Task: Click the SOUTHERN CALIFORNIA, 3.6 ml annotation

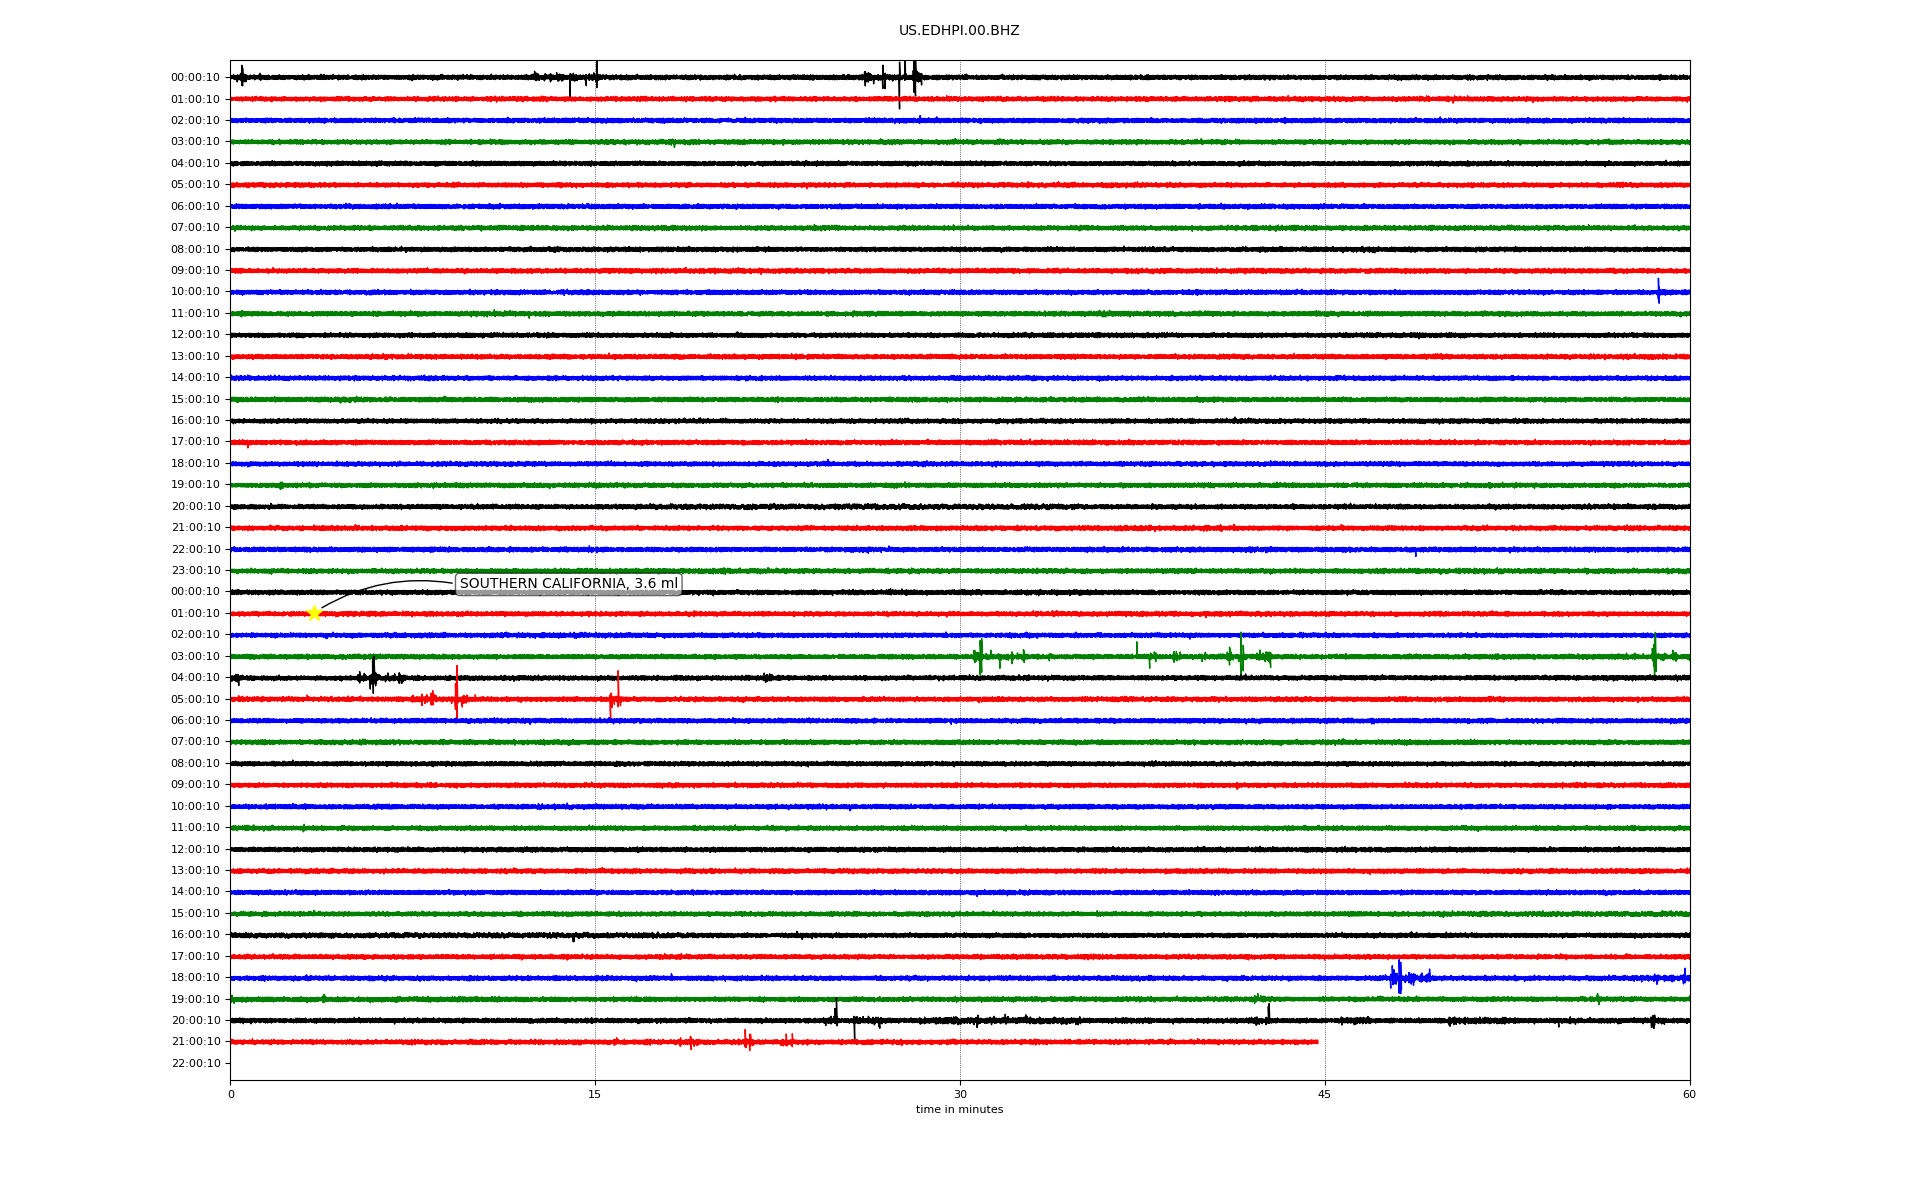Action: (x=568, y=584)
